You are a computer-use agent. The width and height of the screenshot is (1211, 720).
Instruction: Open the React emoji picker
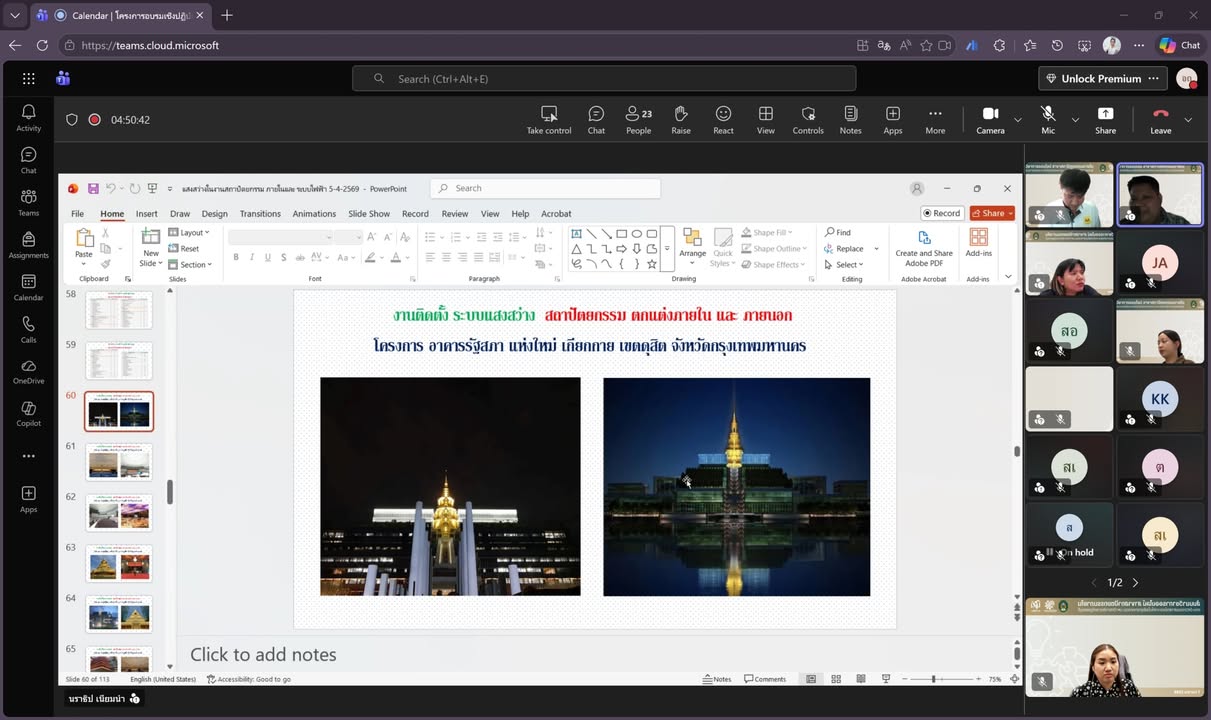pyautogui.click(x=723, y=119)
